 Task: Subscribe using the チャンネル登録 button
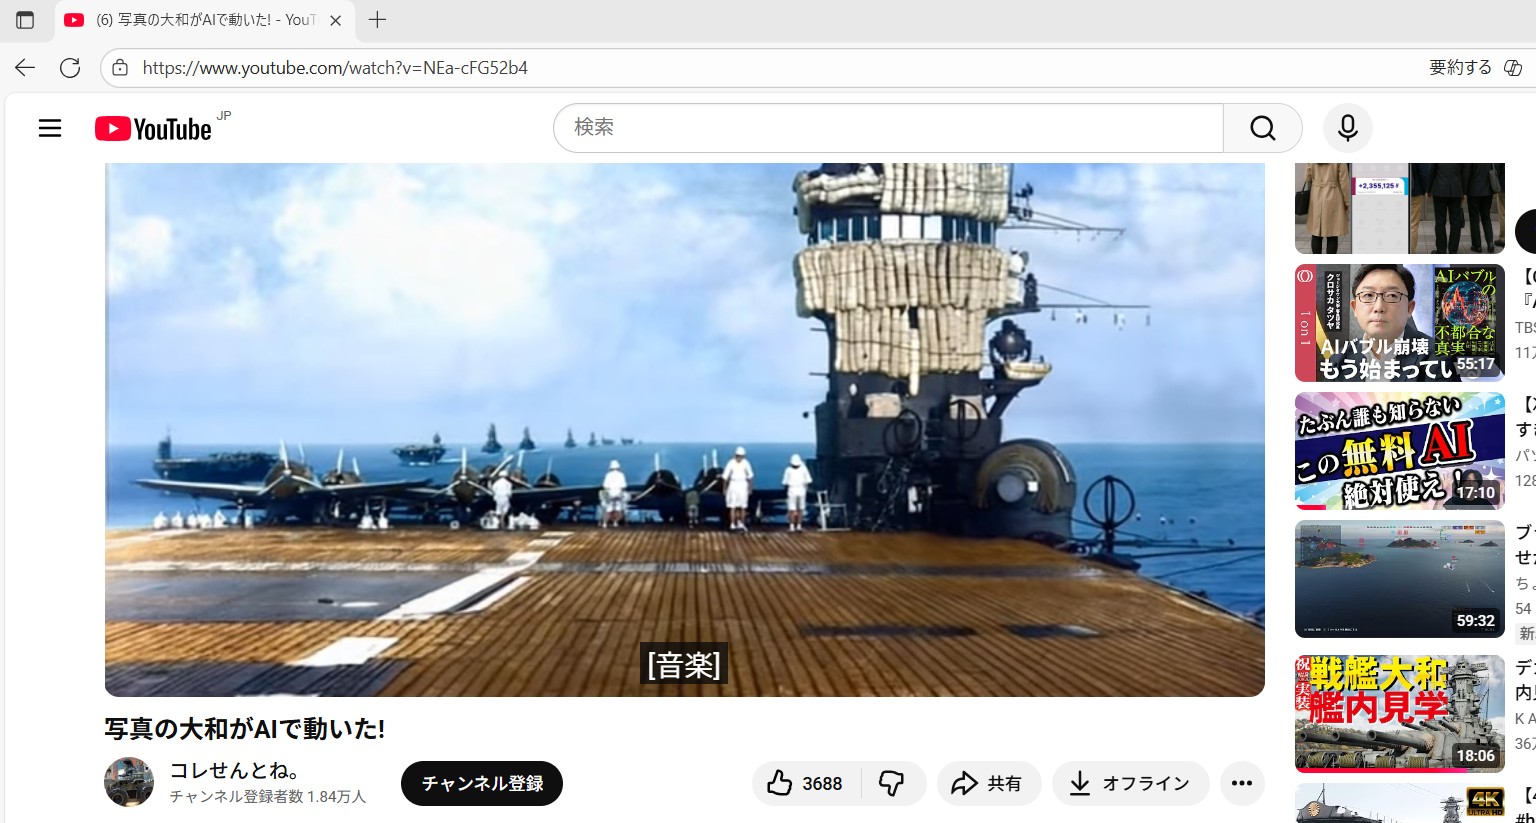pyautogui.click(x=482, y=783)
